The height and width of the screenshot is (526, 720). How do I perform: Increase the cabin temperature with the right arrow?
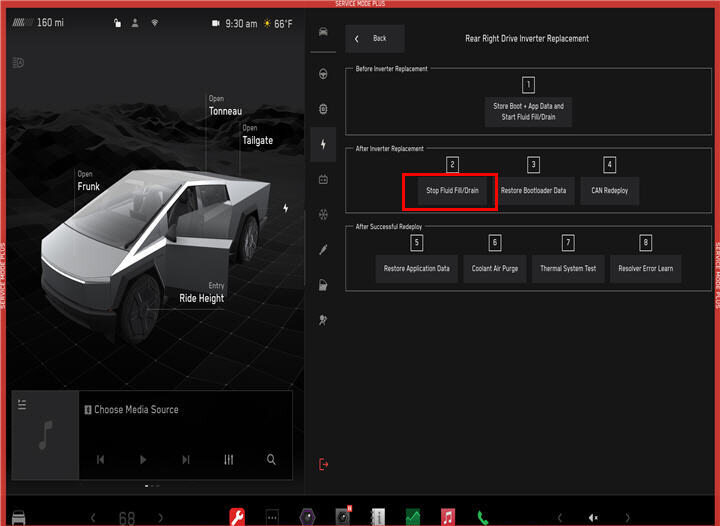coord(160,518)
